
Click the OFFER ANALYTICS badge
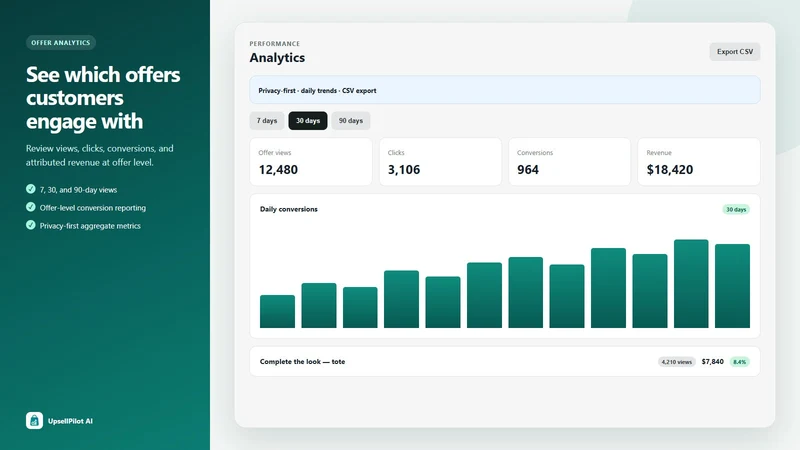click(x=61, y=42)
